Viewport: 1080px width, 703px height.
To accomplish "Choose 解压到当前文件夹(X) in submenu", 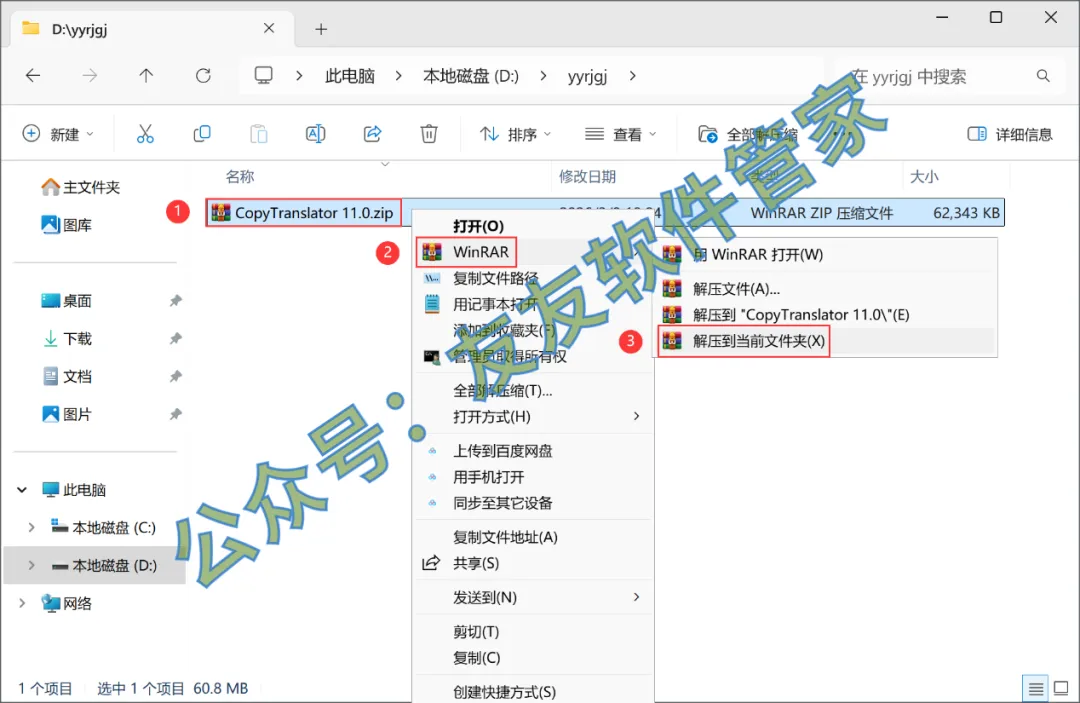I will (825, 341).
